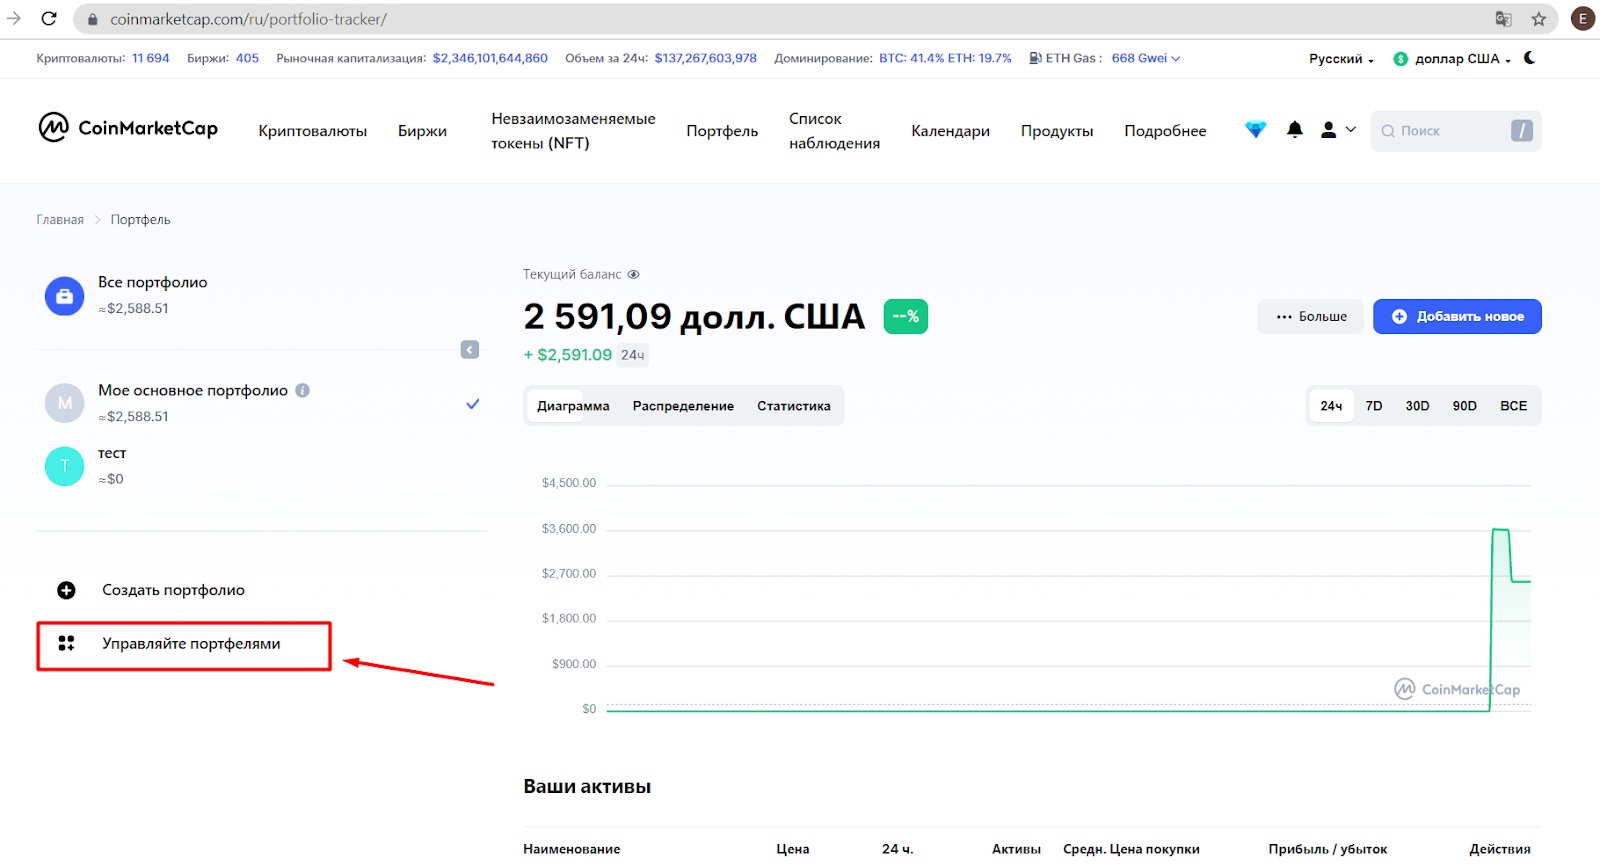Switch to the Статистика tab

pos(794,406)
